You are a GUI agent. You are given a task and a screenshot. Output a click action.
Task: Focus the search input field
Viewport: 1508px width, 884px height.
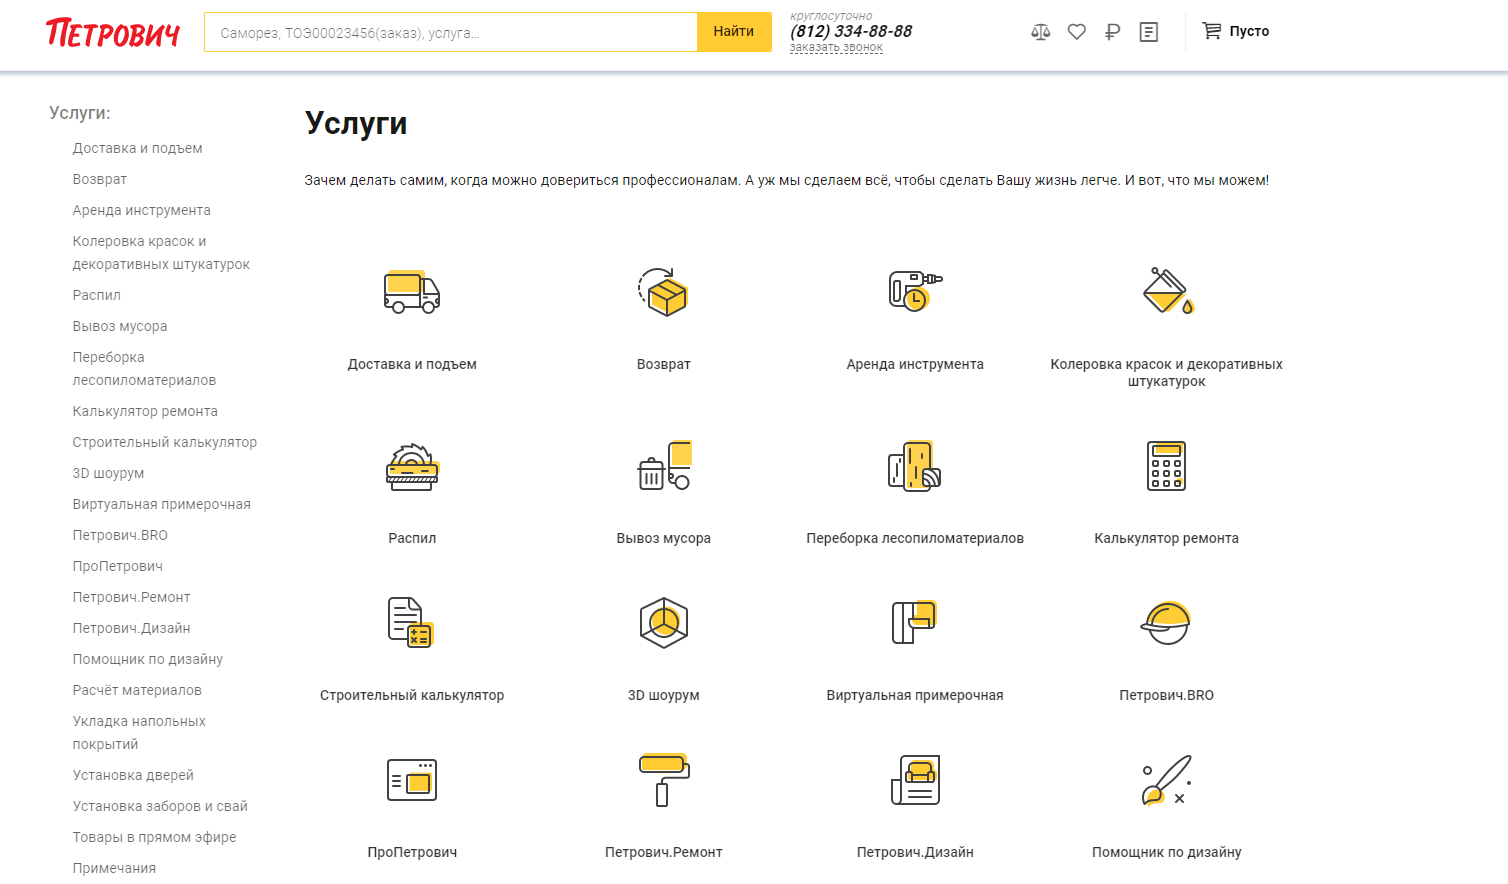click(451, 32)
